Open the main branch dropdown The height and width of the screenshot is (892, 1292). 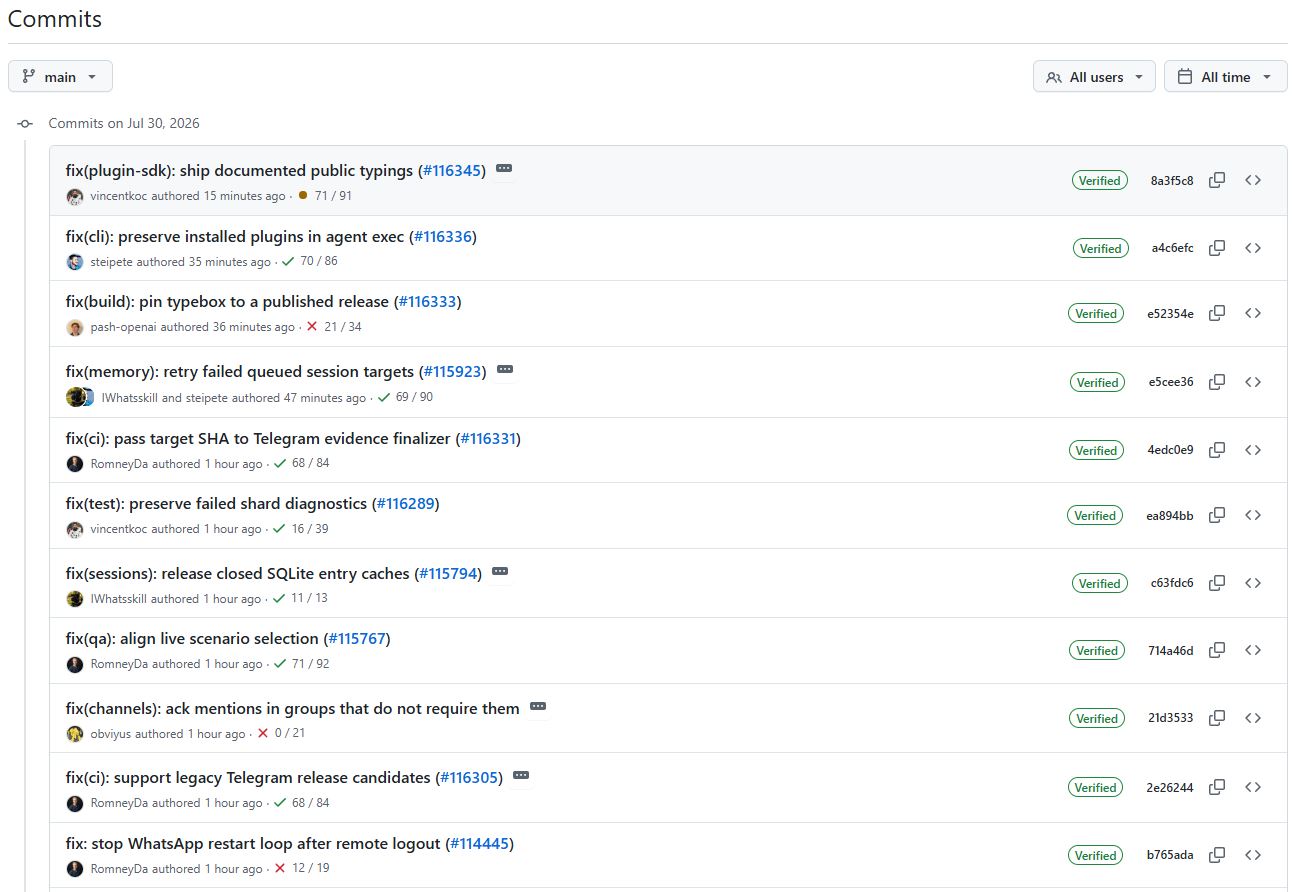tap(60, 77)
